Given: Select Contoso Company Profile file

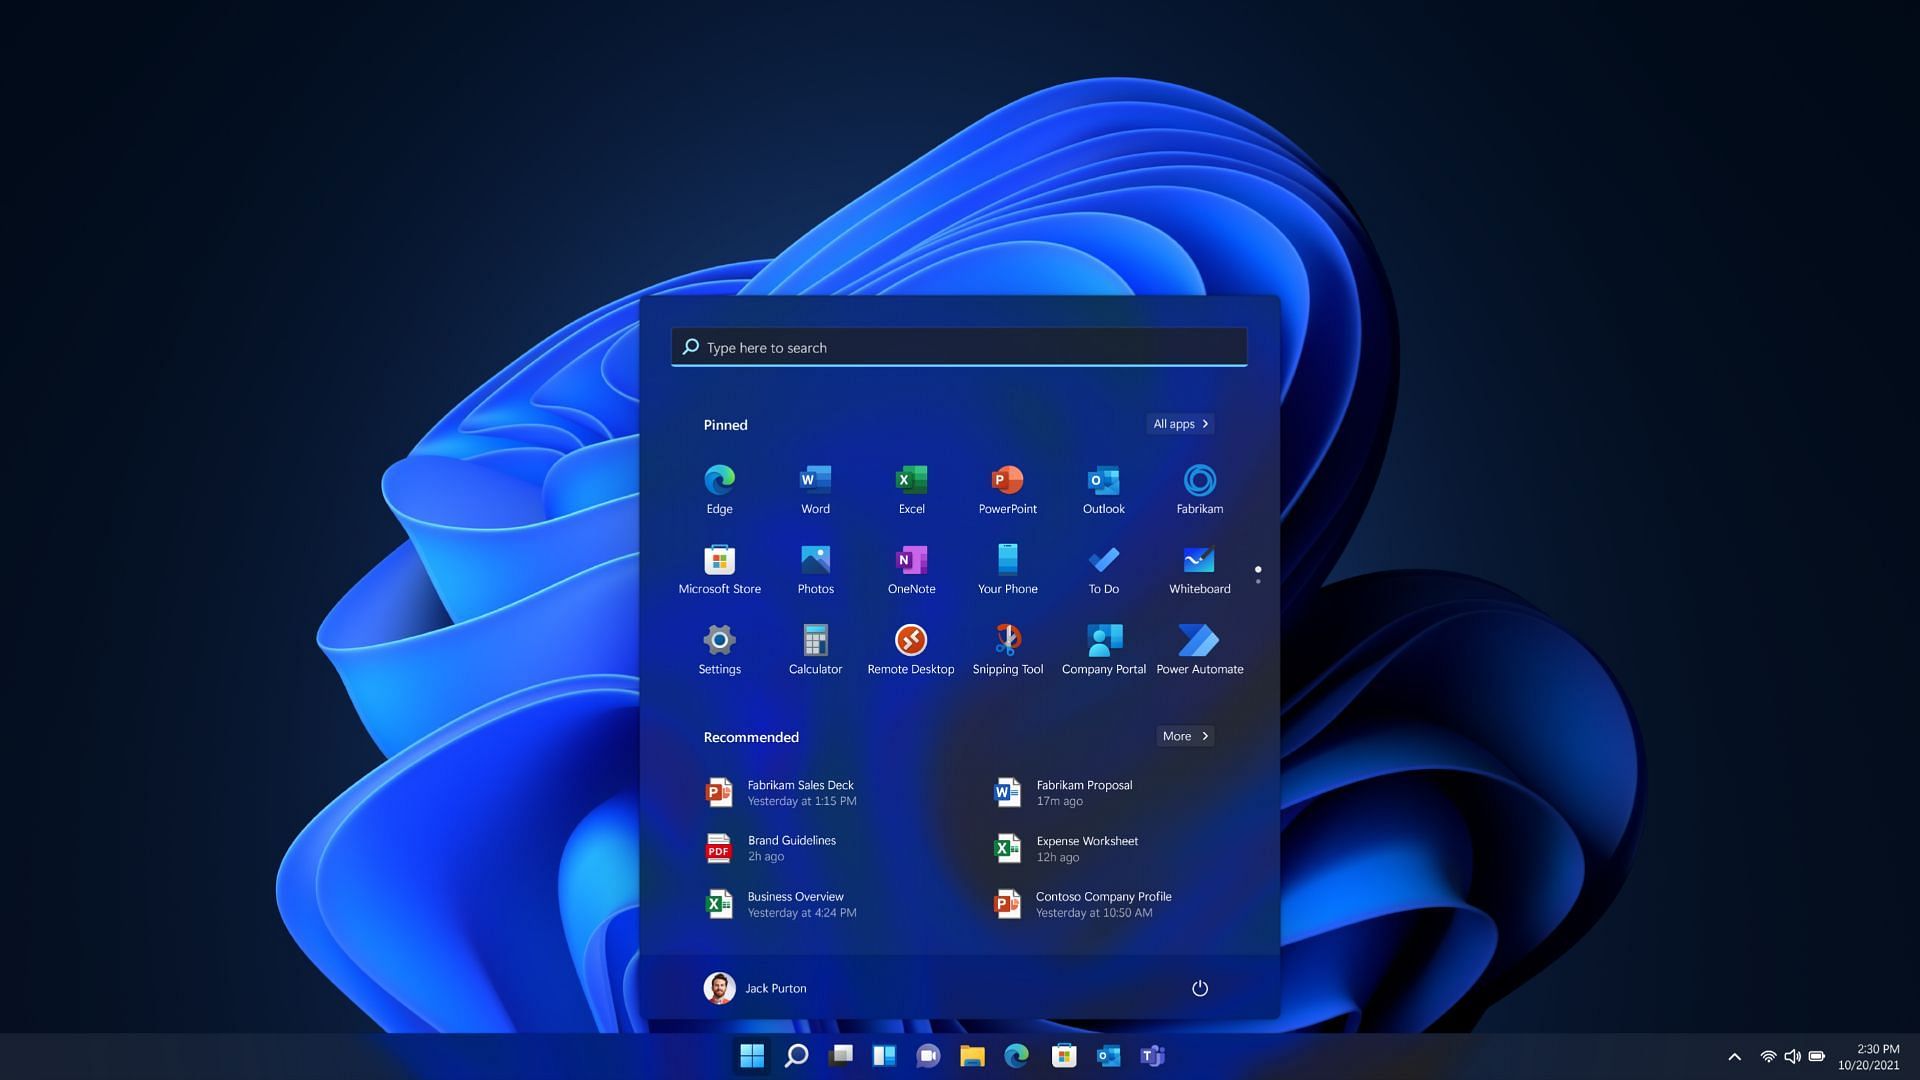Looking at the screenshot, I should point(1104,905).
